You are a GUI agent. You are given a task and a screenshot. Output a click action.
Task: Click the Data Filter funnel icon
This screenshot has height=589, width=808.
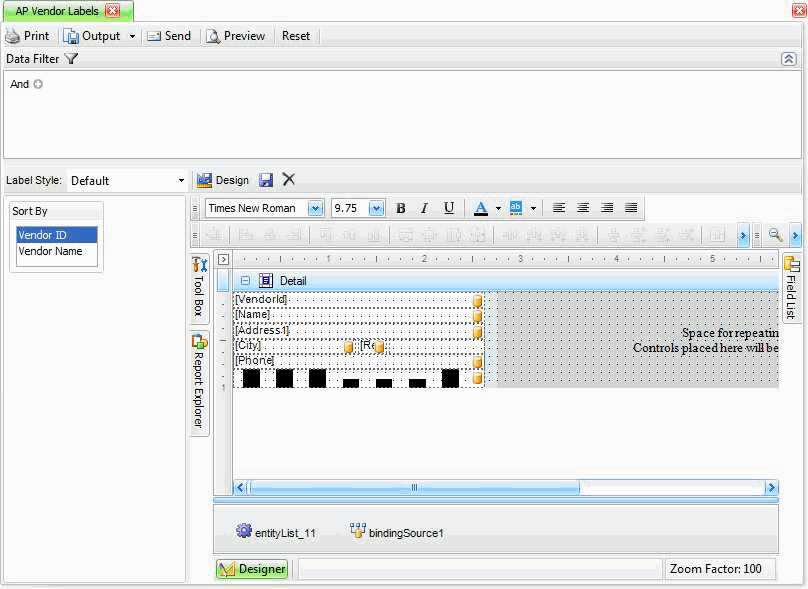pyautogui.click(x=71, y=59)
